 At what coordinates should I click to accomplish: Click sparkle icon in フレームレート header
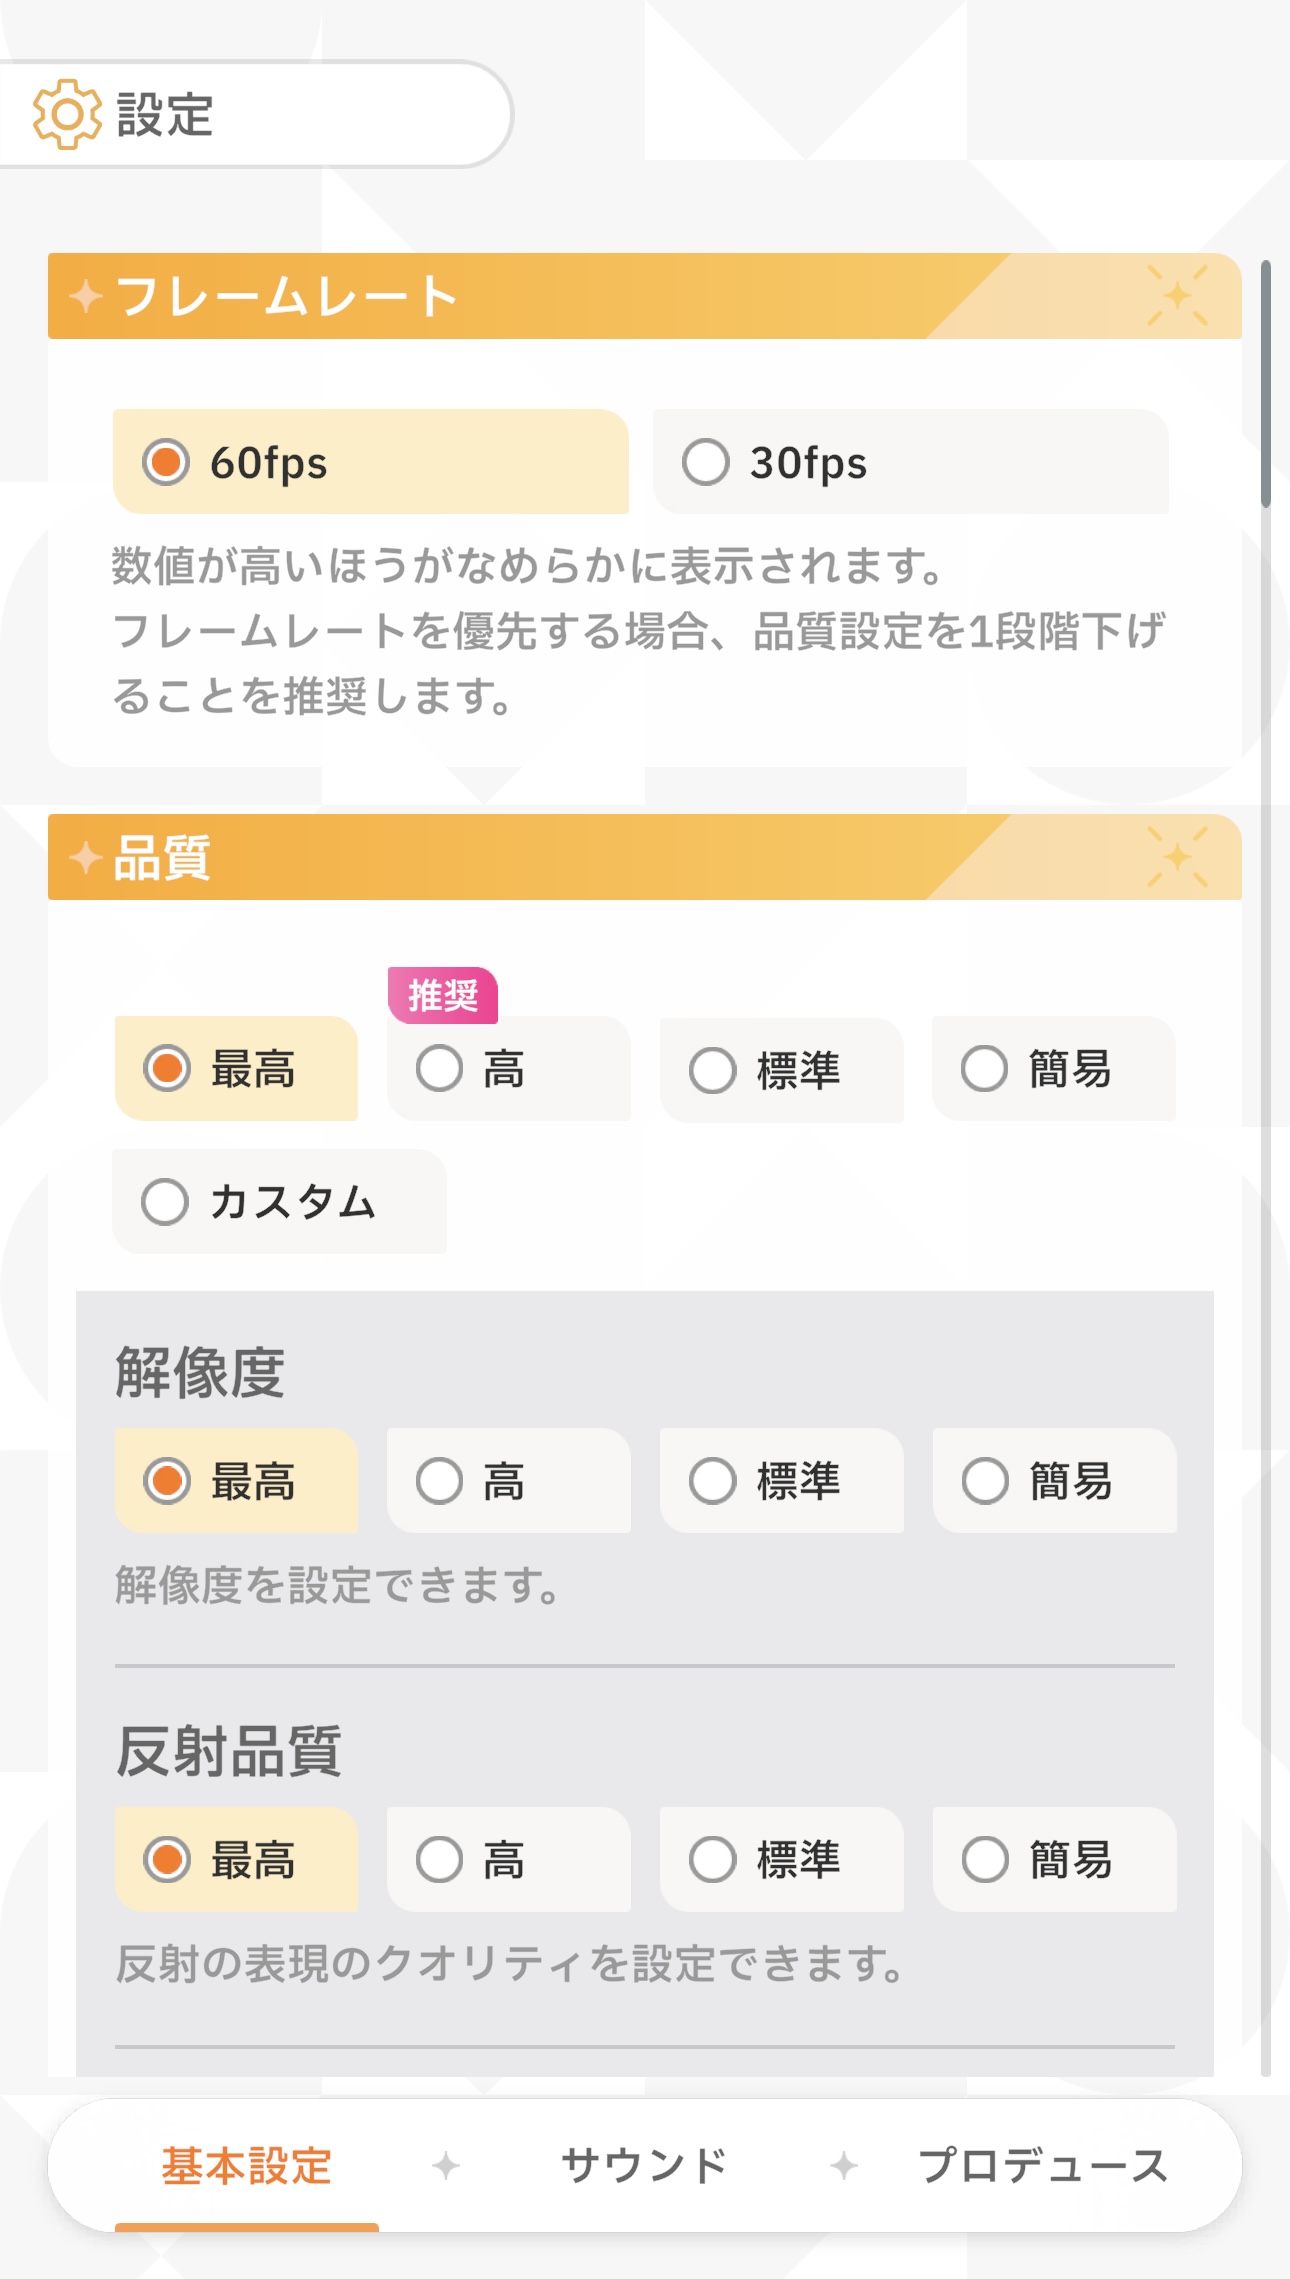[x=1177, y=296]
